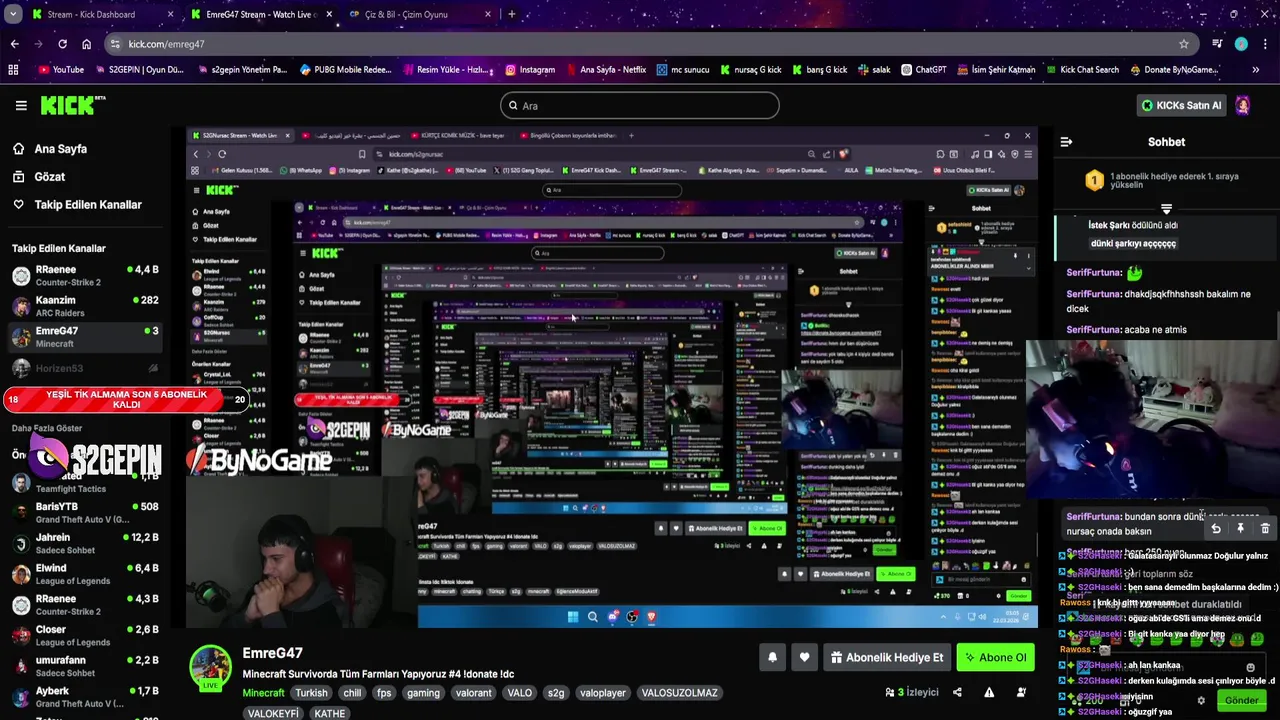Open Ayberk's GTA V channel

point(85,697)
